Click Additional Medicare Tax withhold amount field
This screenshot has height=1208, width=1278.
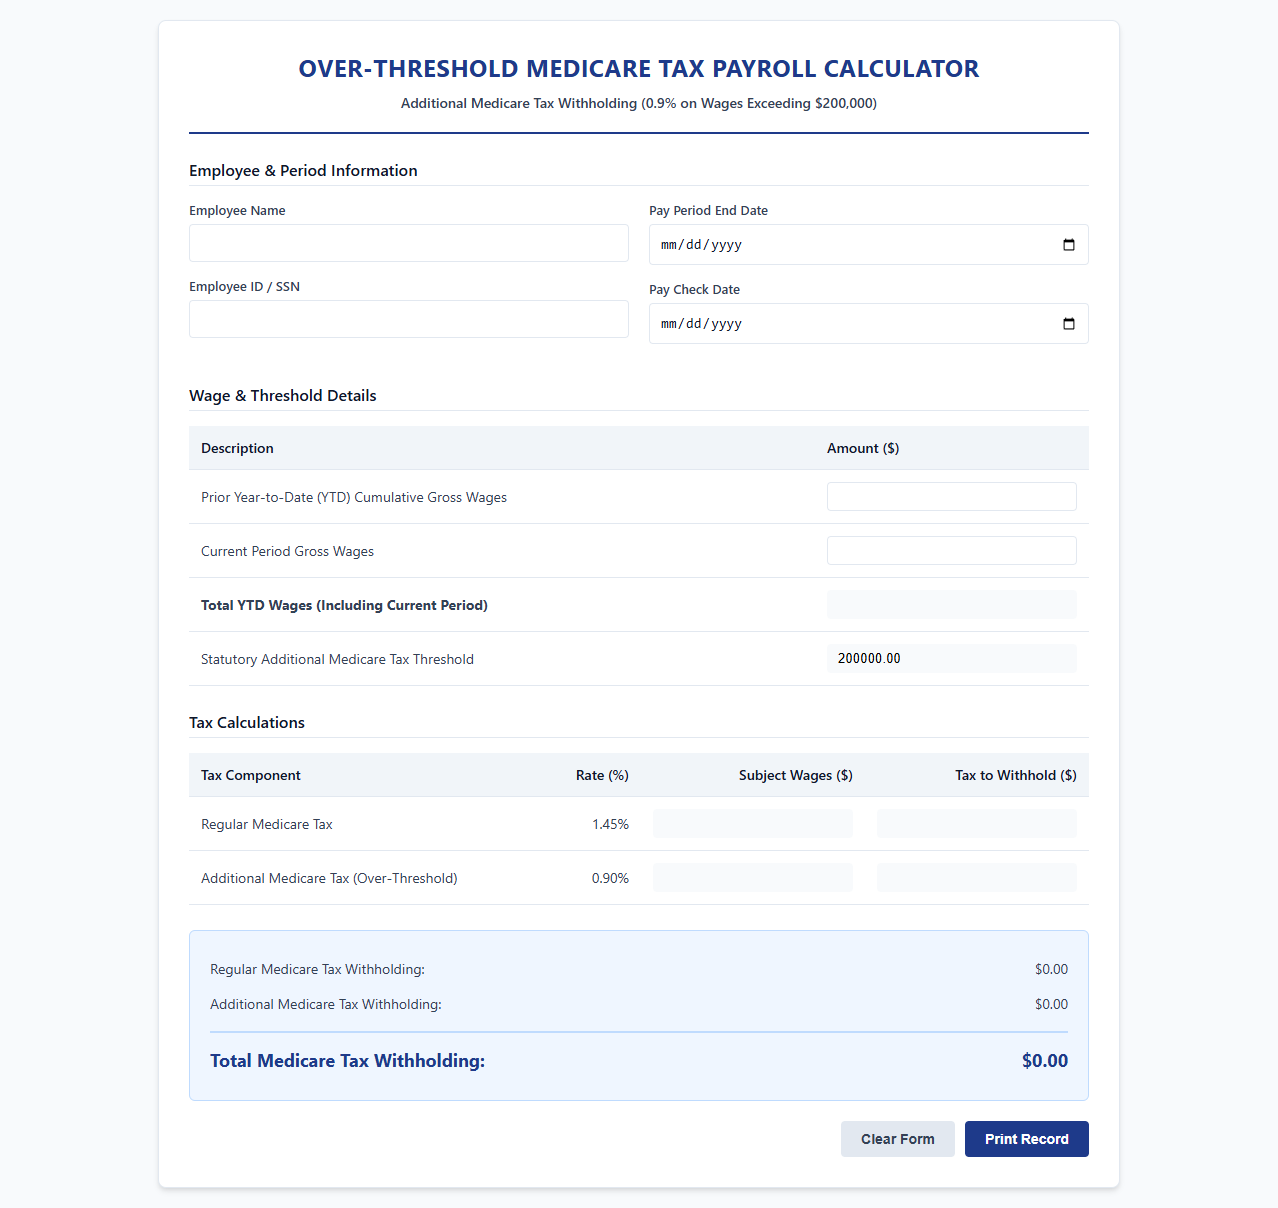tap(977, 878)
